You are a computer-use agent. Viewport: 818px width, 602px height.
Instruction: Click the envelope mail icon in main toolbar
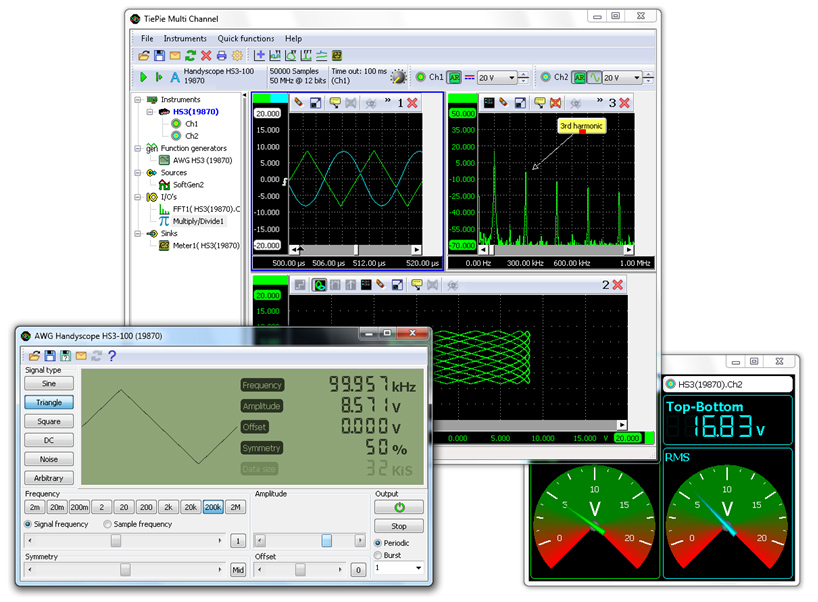click(x=175, y=55)
